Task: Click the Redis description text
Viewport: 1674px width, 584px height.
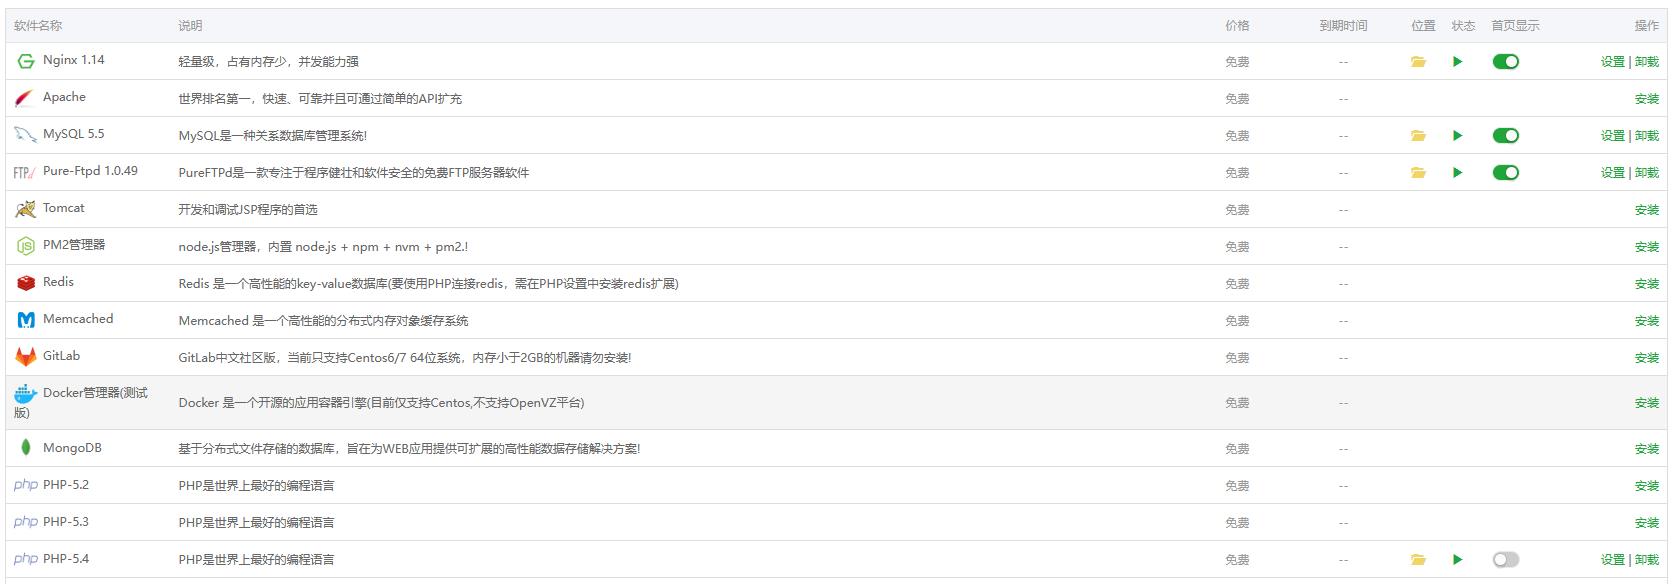Action: 428,284
